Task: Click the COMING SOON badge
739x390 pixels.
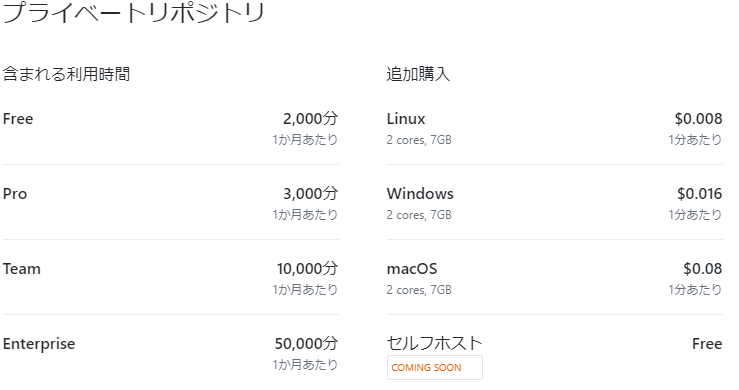Action: 435,367
